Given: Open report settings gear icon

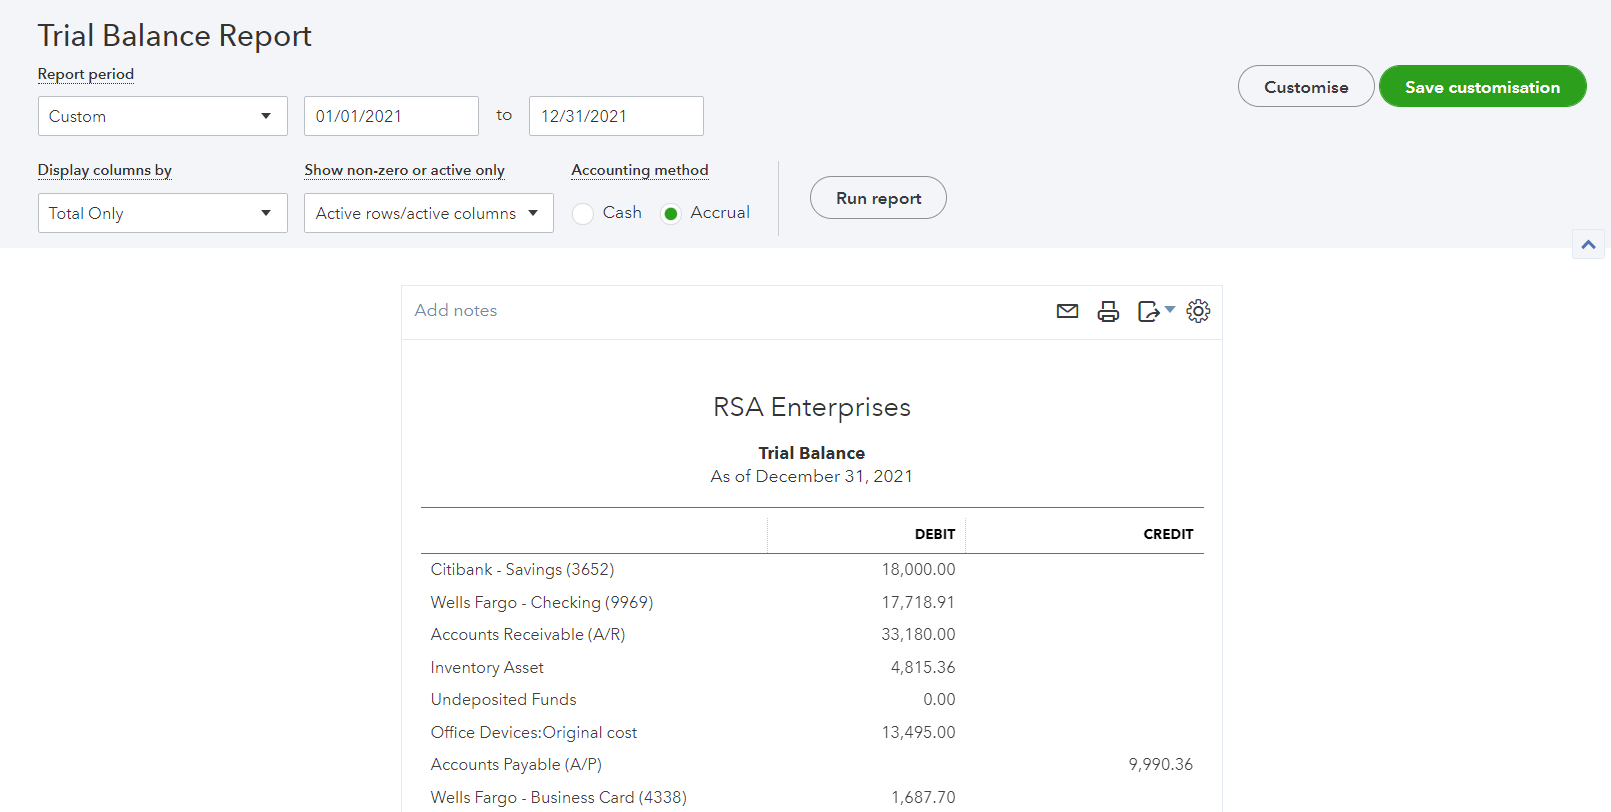Looking at the screenshot, I should (1198, 311).
